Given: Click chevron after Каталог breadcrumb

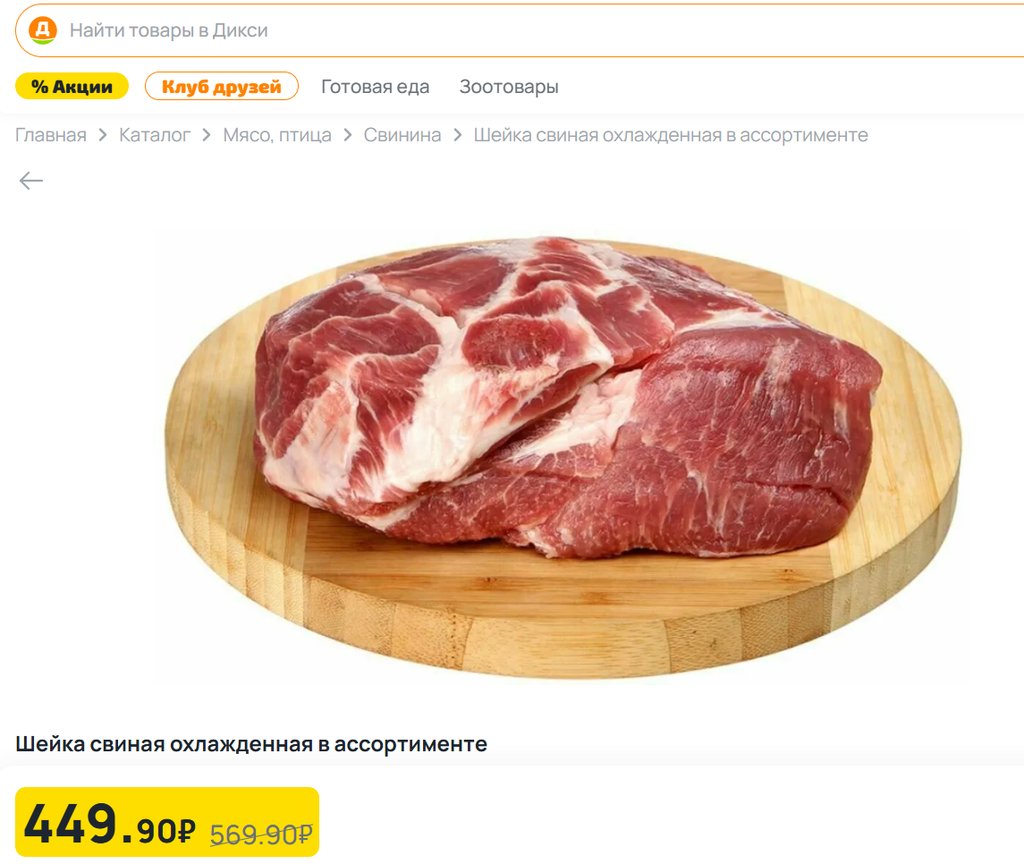Looking at the screenshot, I should click(x=206, y=135).
